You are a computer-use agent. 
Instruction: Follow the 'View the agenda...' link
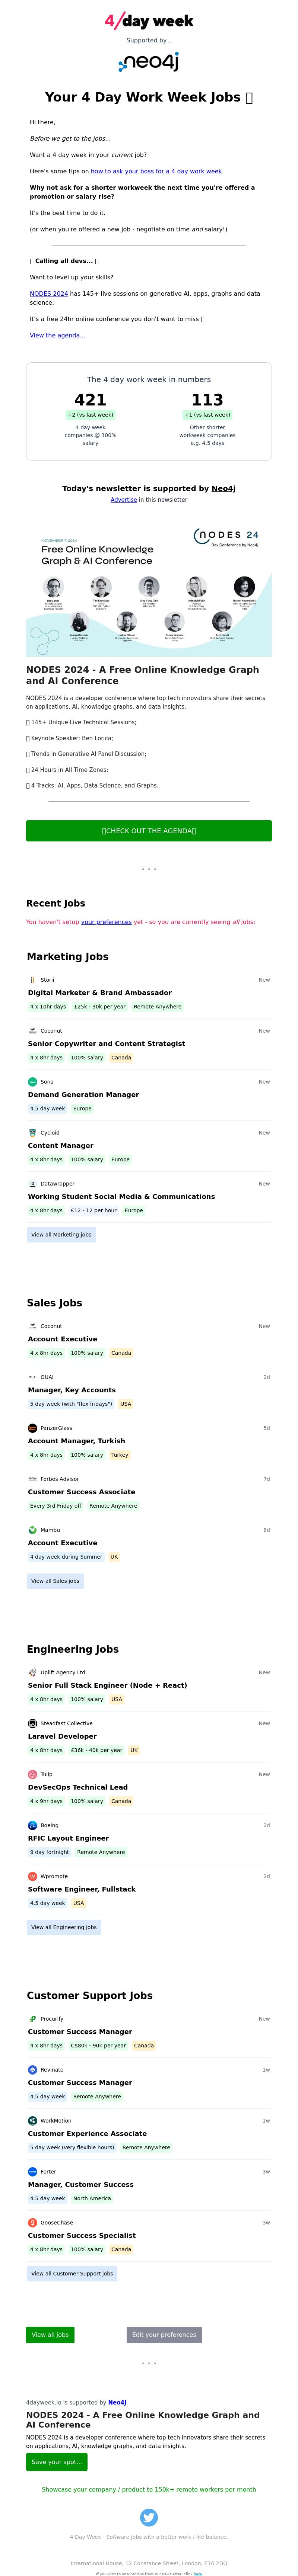point(57,336)
